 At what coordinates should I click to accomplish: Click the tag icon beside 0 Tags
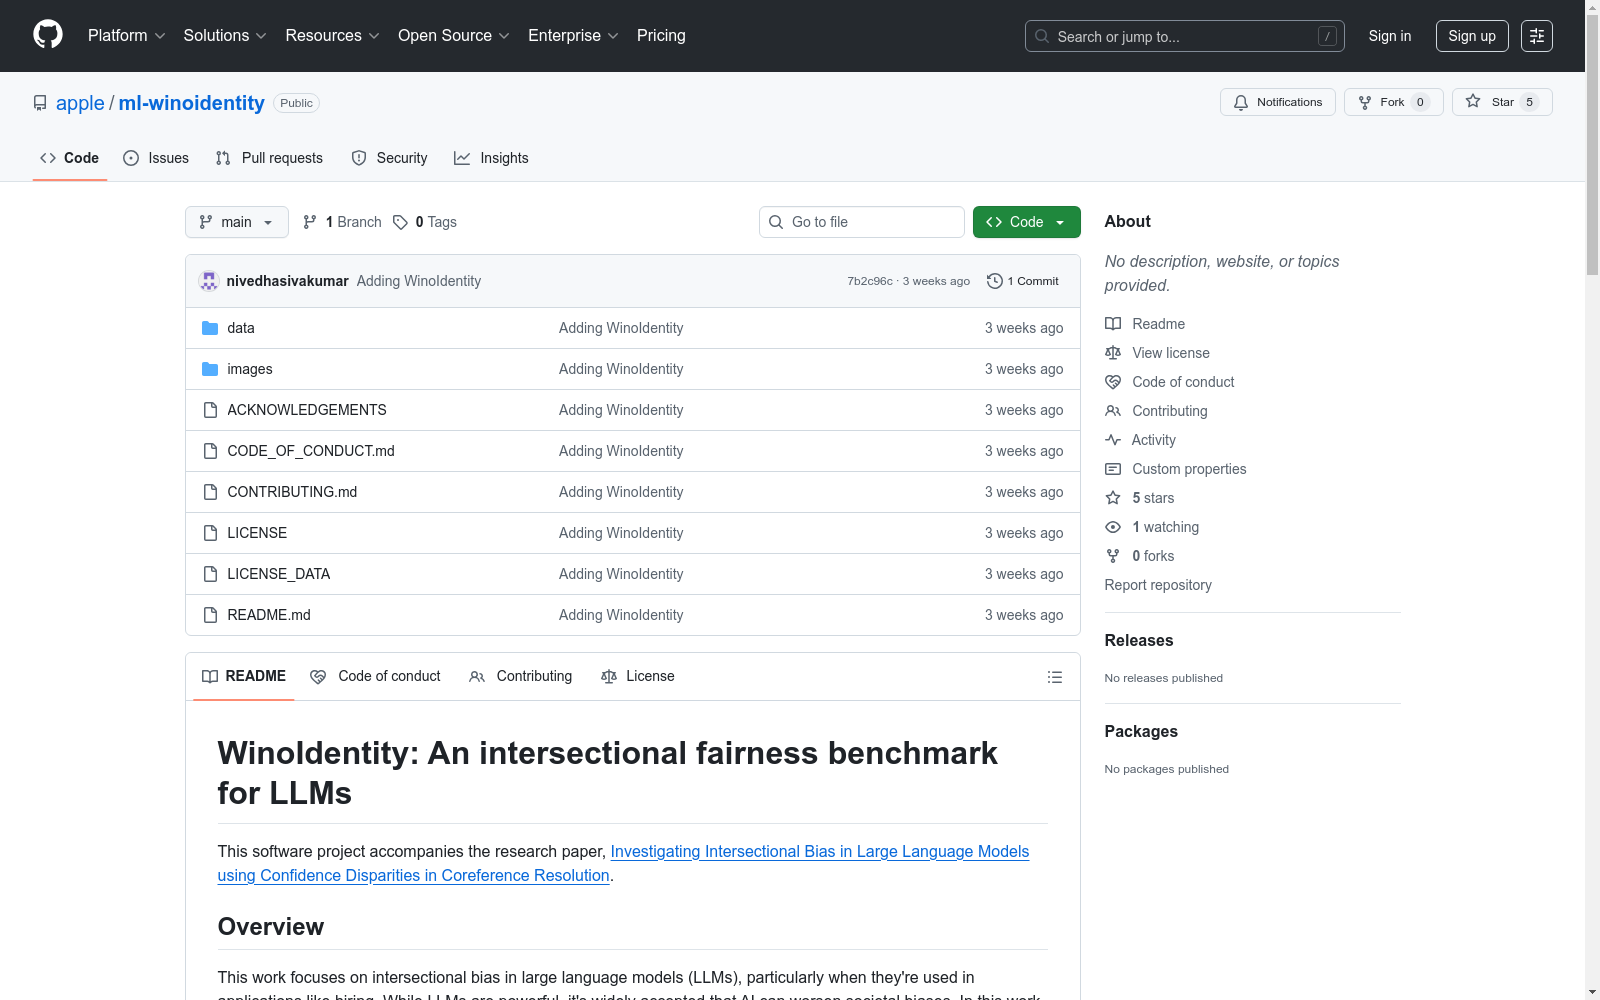coord(400,222)
